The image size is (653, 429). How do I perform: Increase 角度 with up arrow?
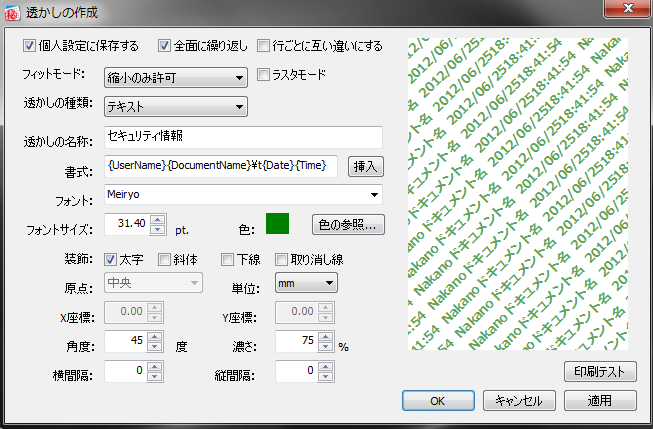pos(155,336)
